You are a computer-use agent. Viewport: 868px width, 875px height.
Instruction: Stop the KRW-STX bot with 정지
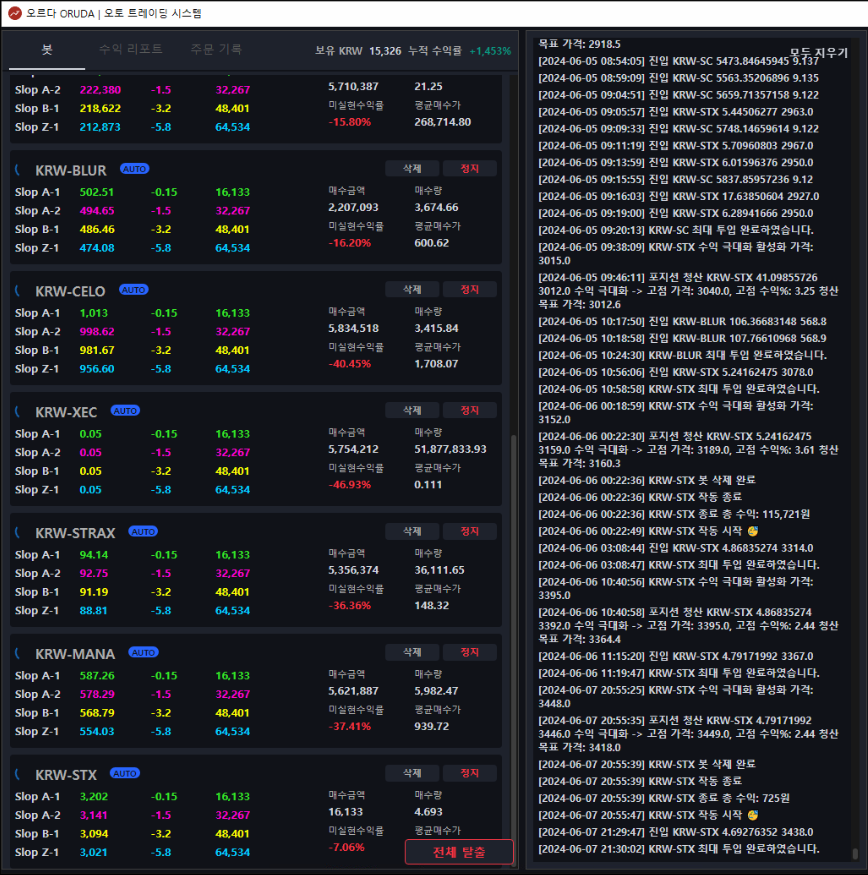coord(469,773)
